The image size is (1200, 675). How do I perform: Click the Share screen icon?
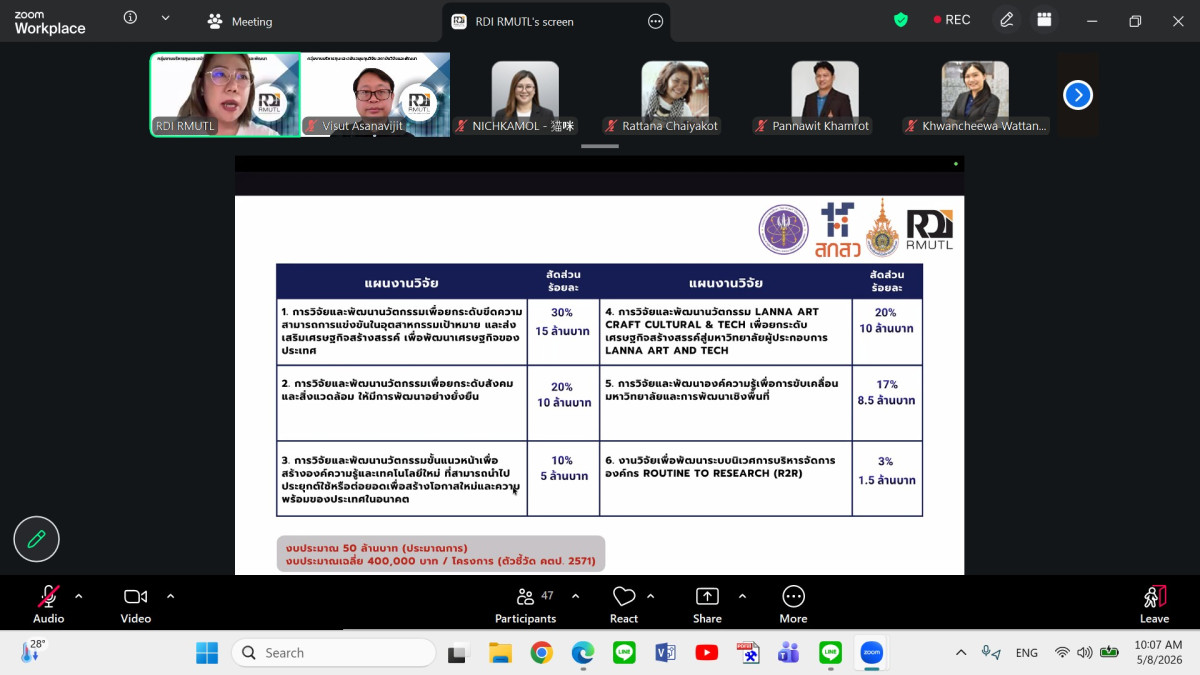(707, 597)
